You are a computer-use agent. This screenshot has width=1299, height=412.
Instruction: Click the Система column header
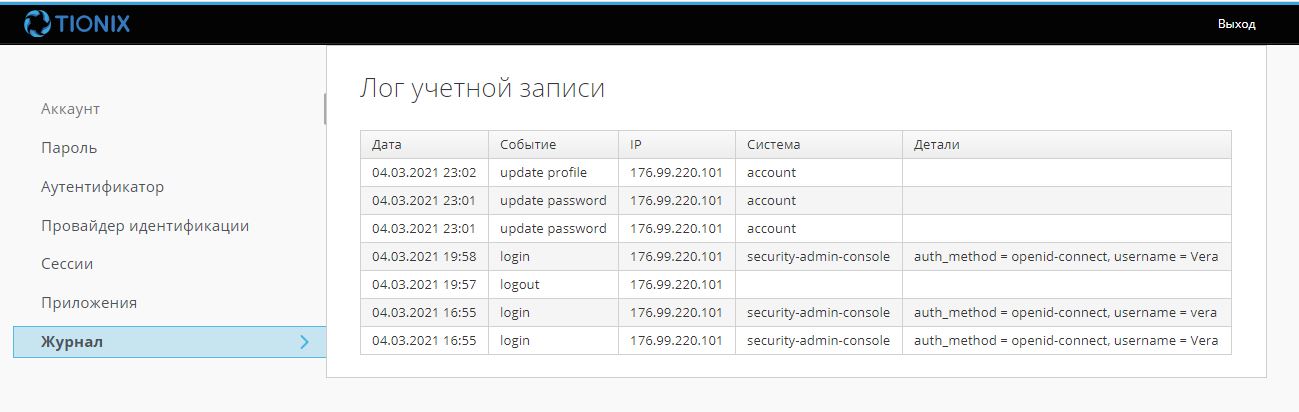coord(773,145)
